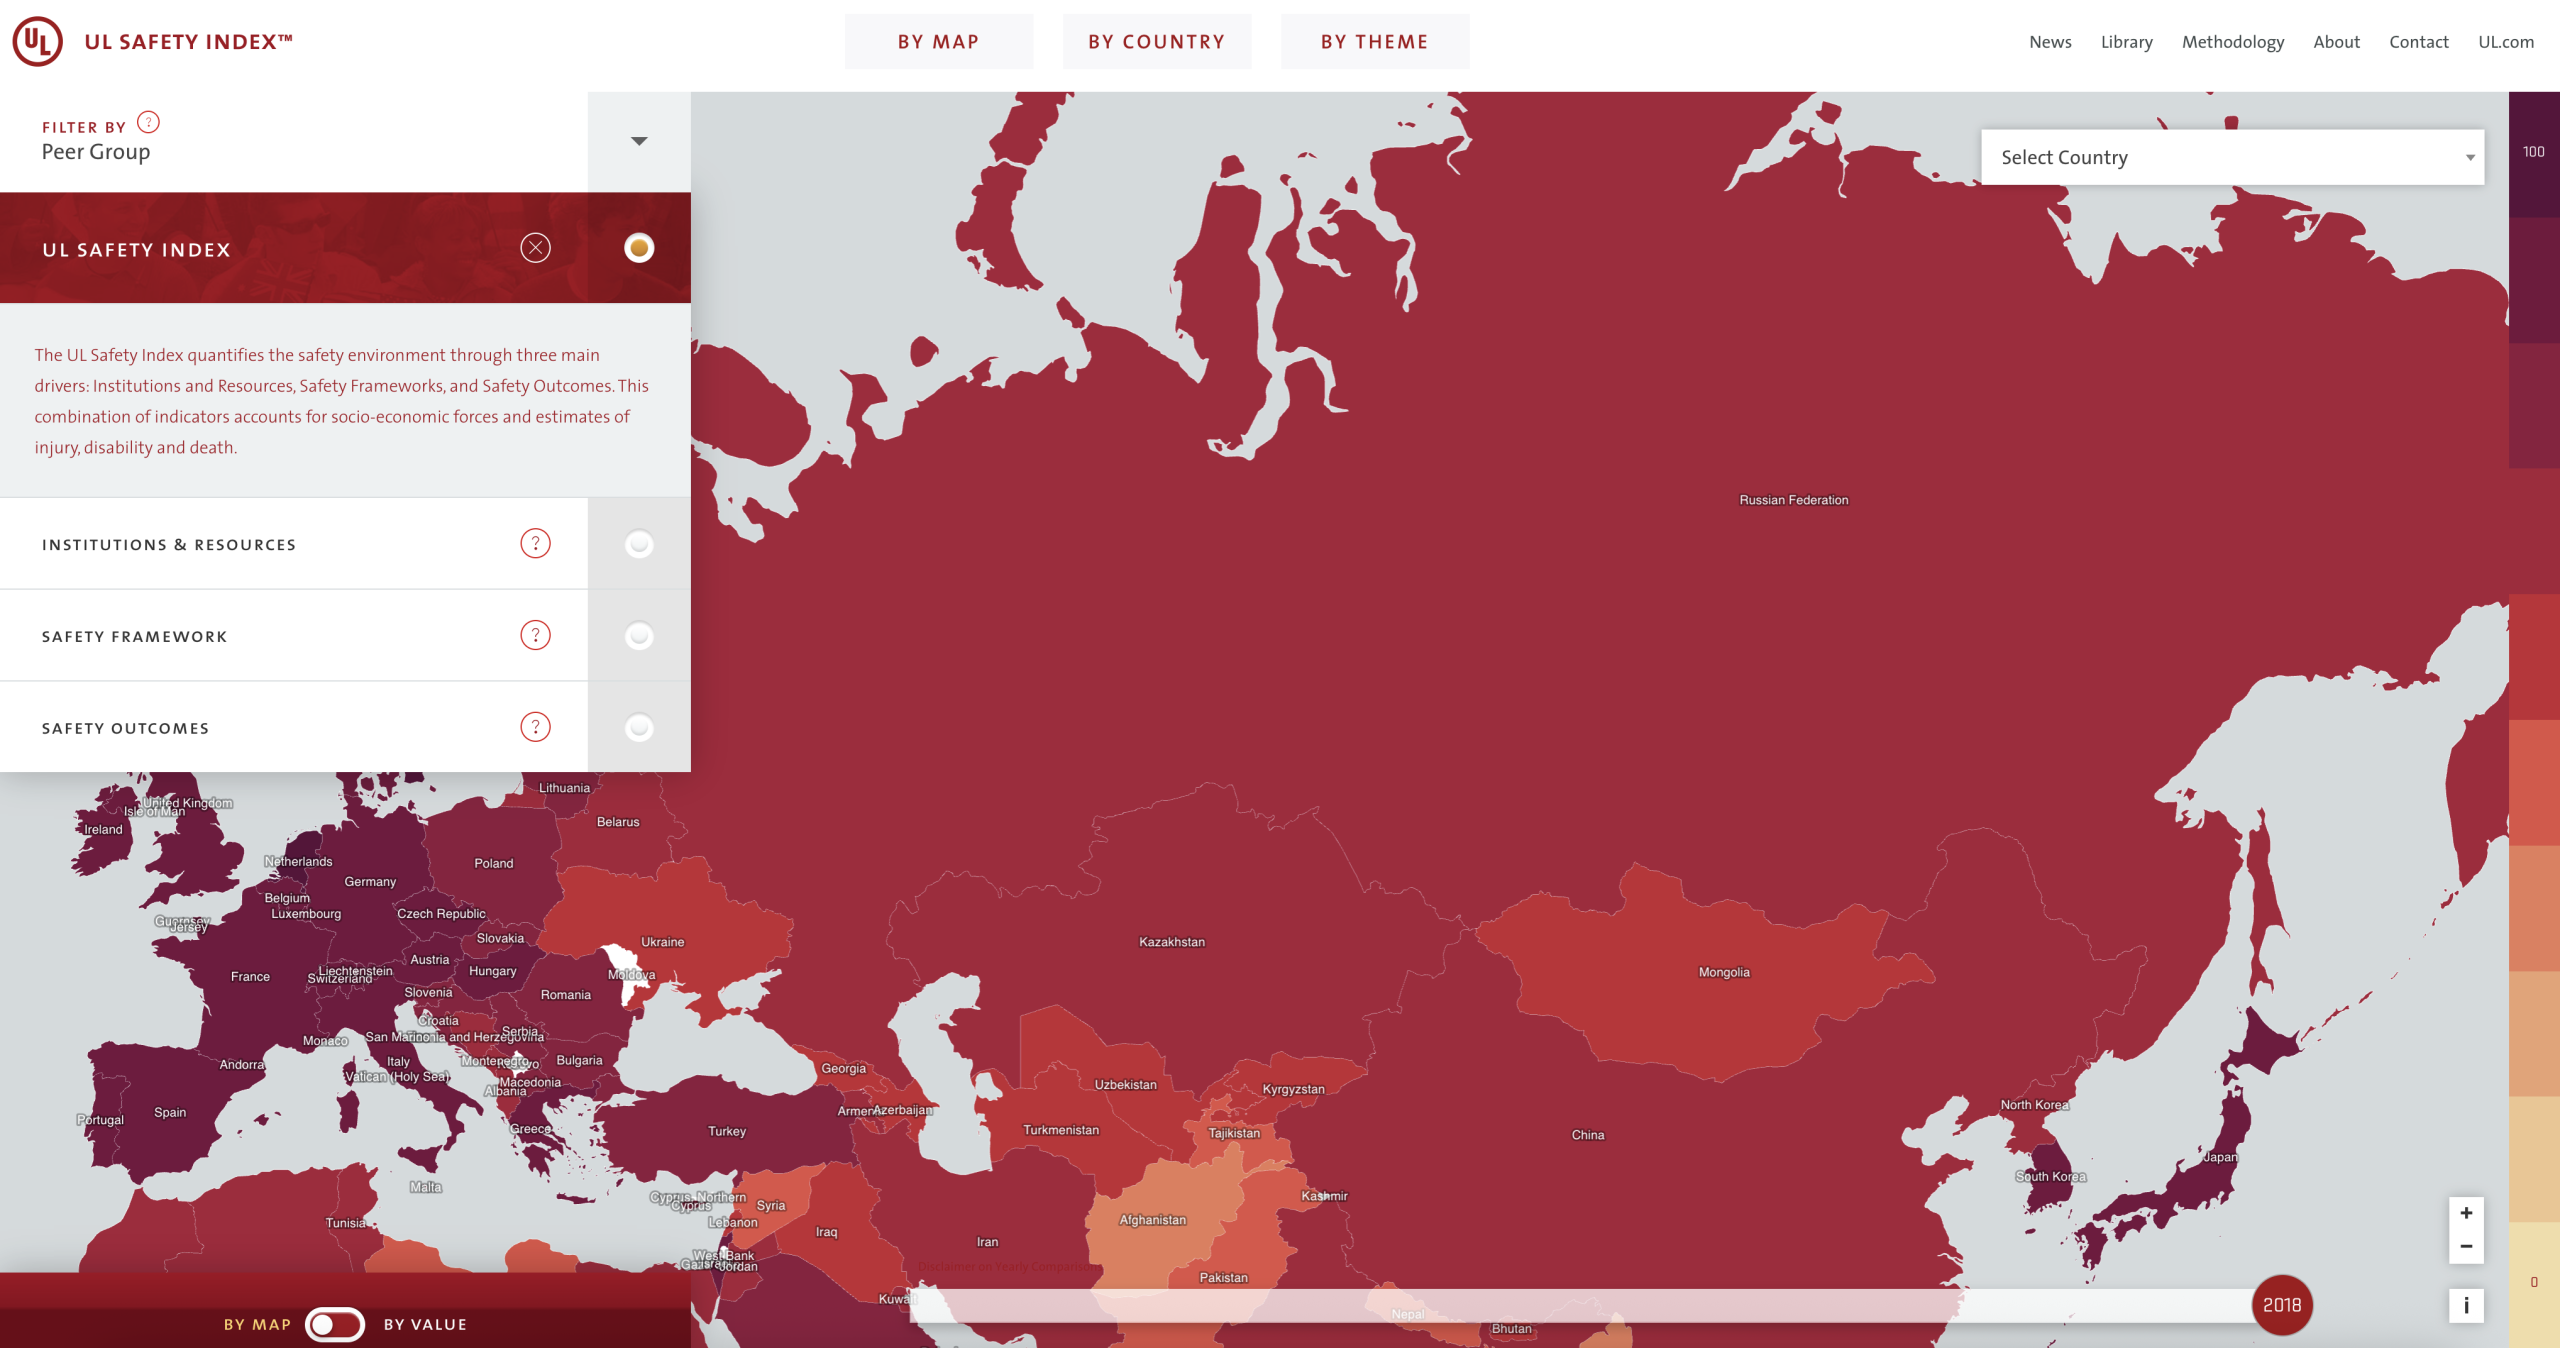Select the Safety Framework radio button
The image size is (2560, 1348).
639,636
